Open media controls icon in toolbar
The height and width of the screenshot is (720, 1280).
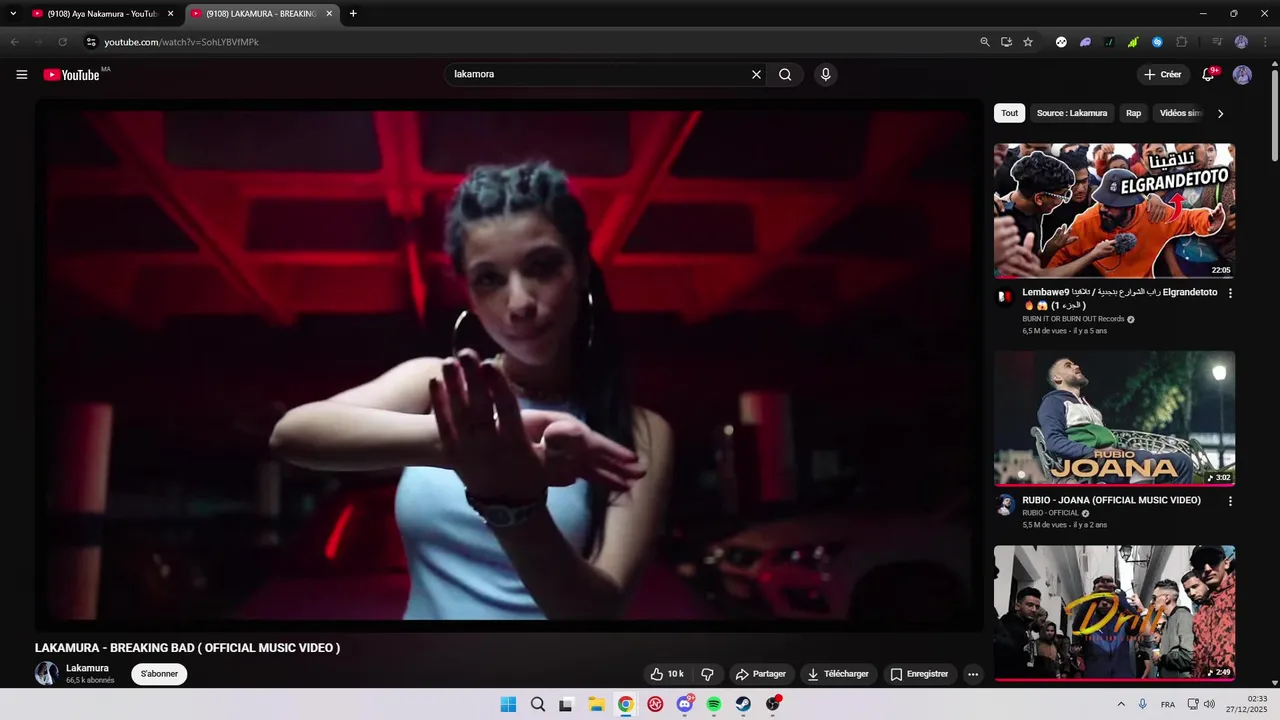click(1217, 42)
